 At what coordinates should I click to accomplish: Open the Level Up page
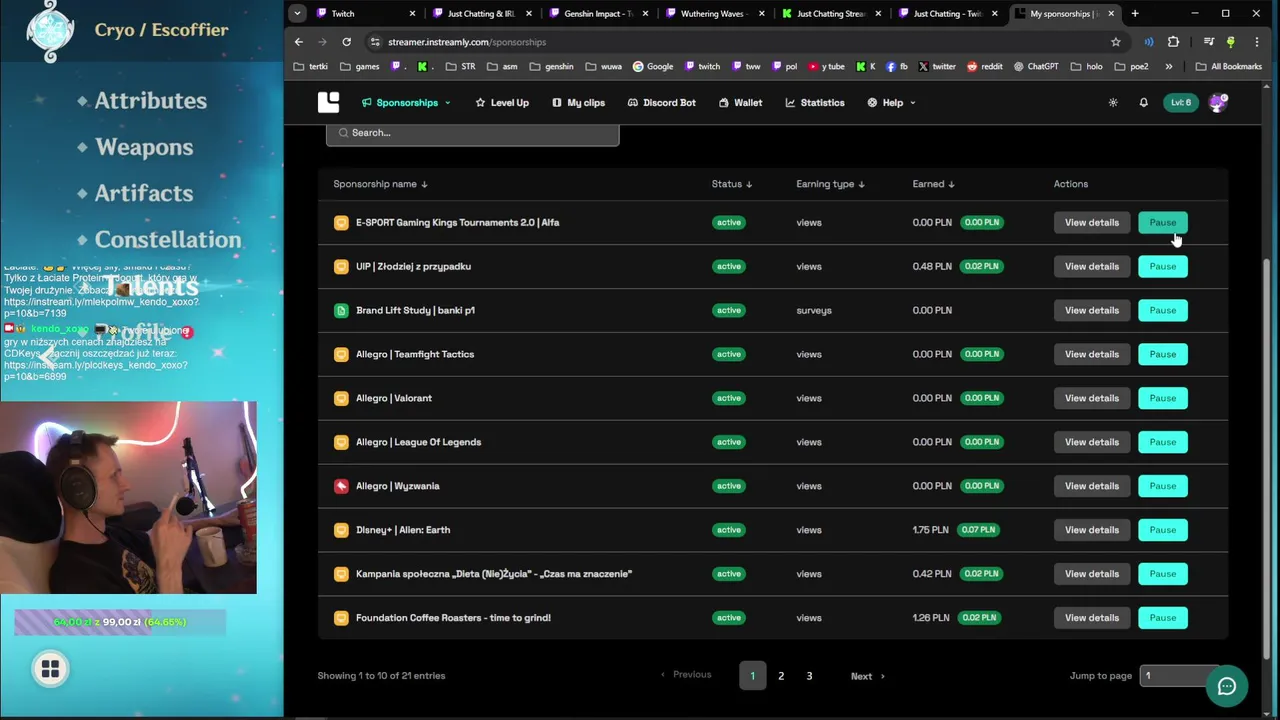click(x=502, y=102)
